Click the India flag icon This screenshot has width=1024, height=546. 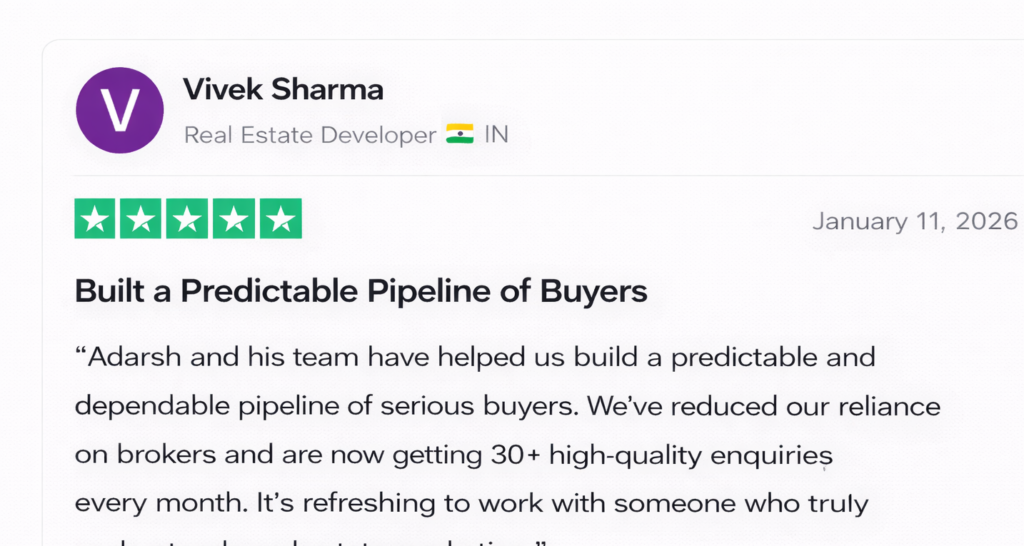click(460, 134)
